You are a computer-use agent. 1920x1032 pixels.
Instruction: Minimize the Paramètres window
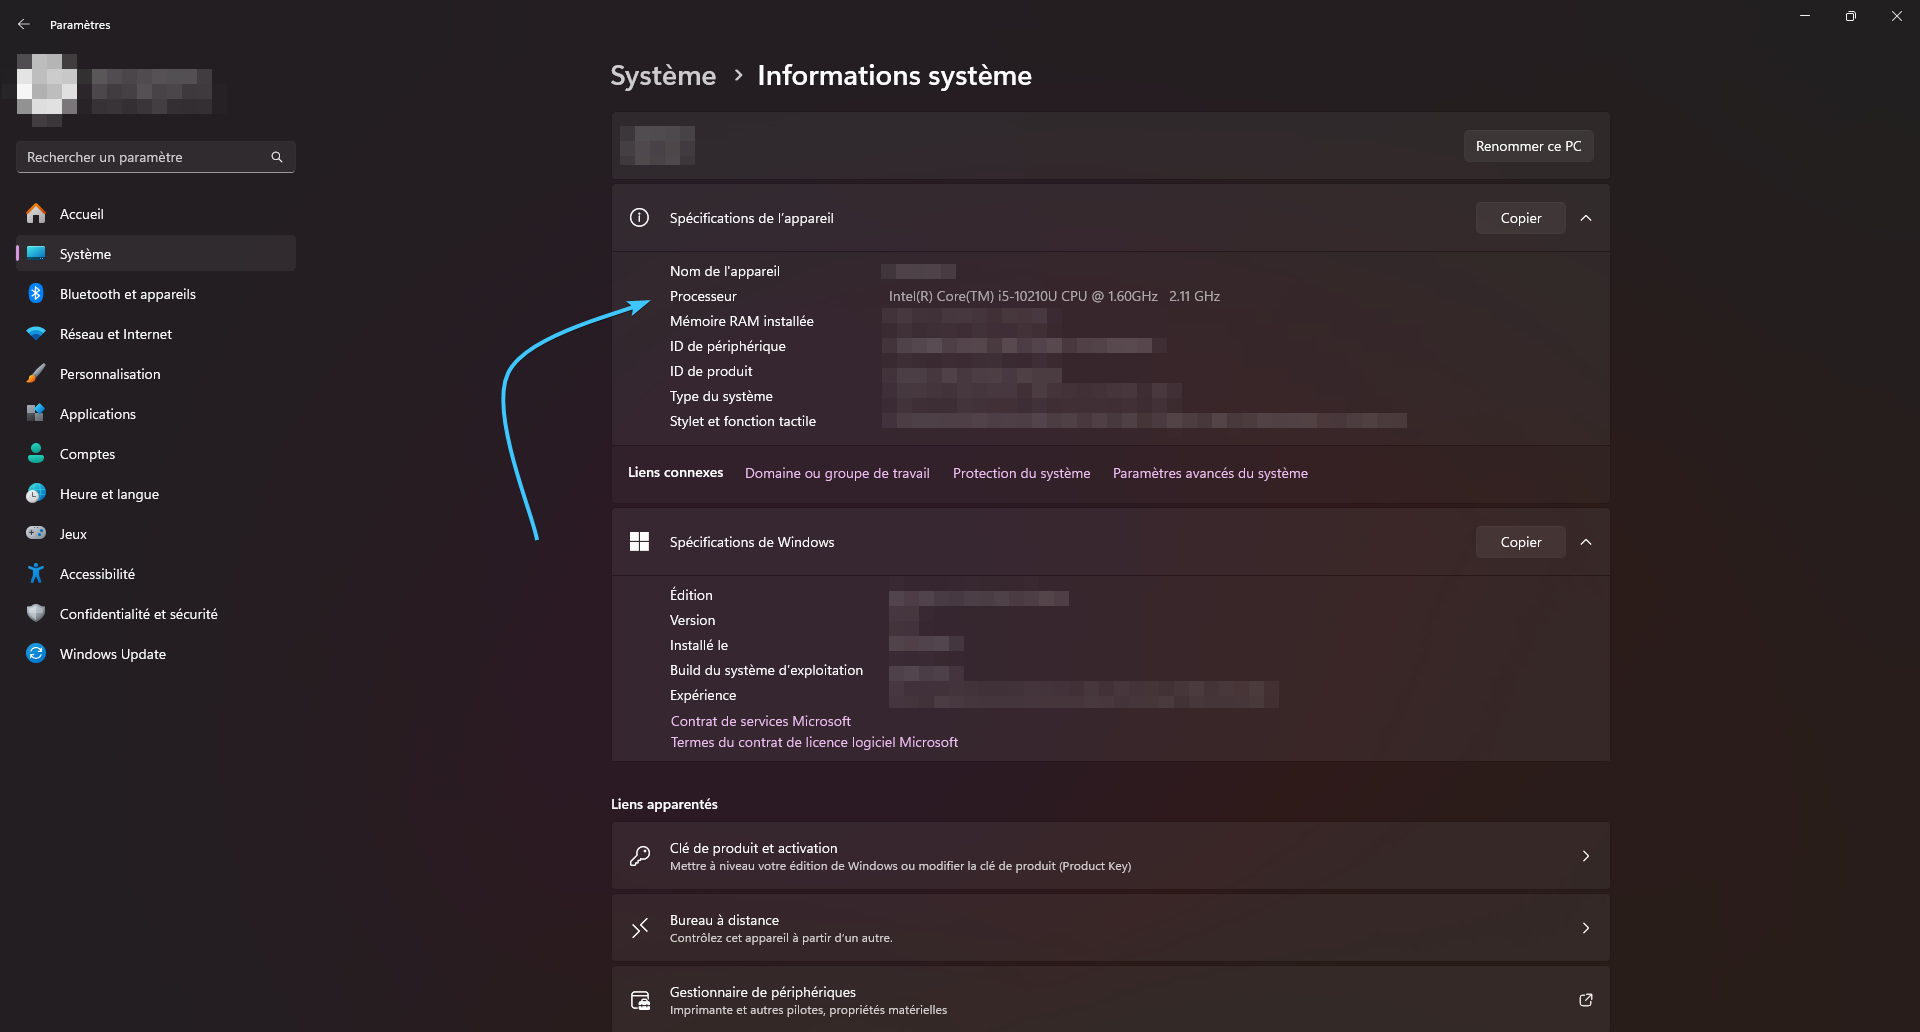coord(1805,16)
